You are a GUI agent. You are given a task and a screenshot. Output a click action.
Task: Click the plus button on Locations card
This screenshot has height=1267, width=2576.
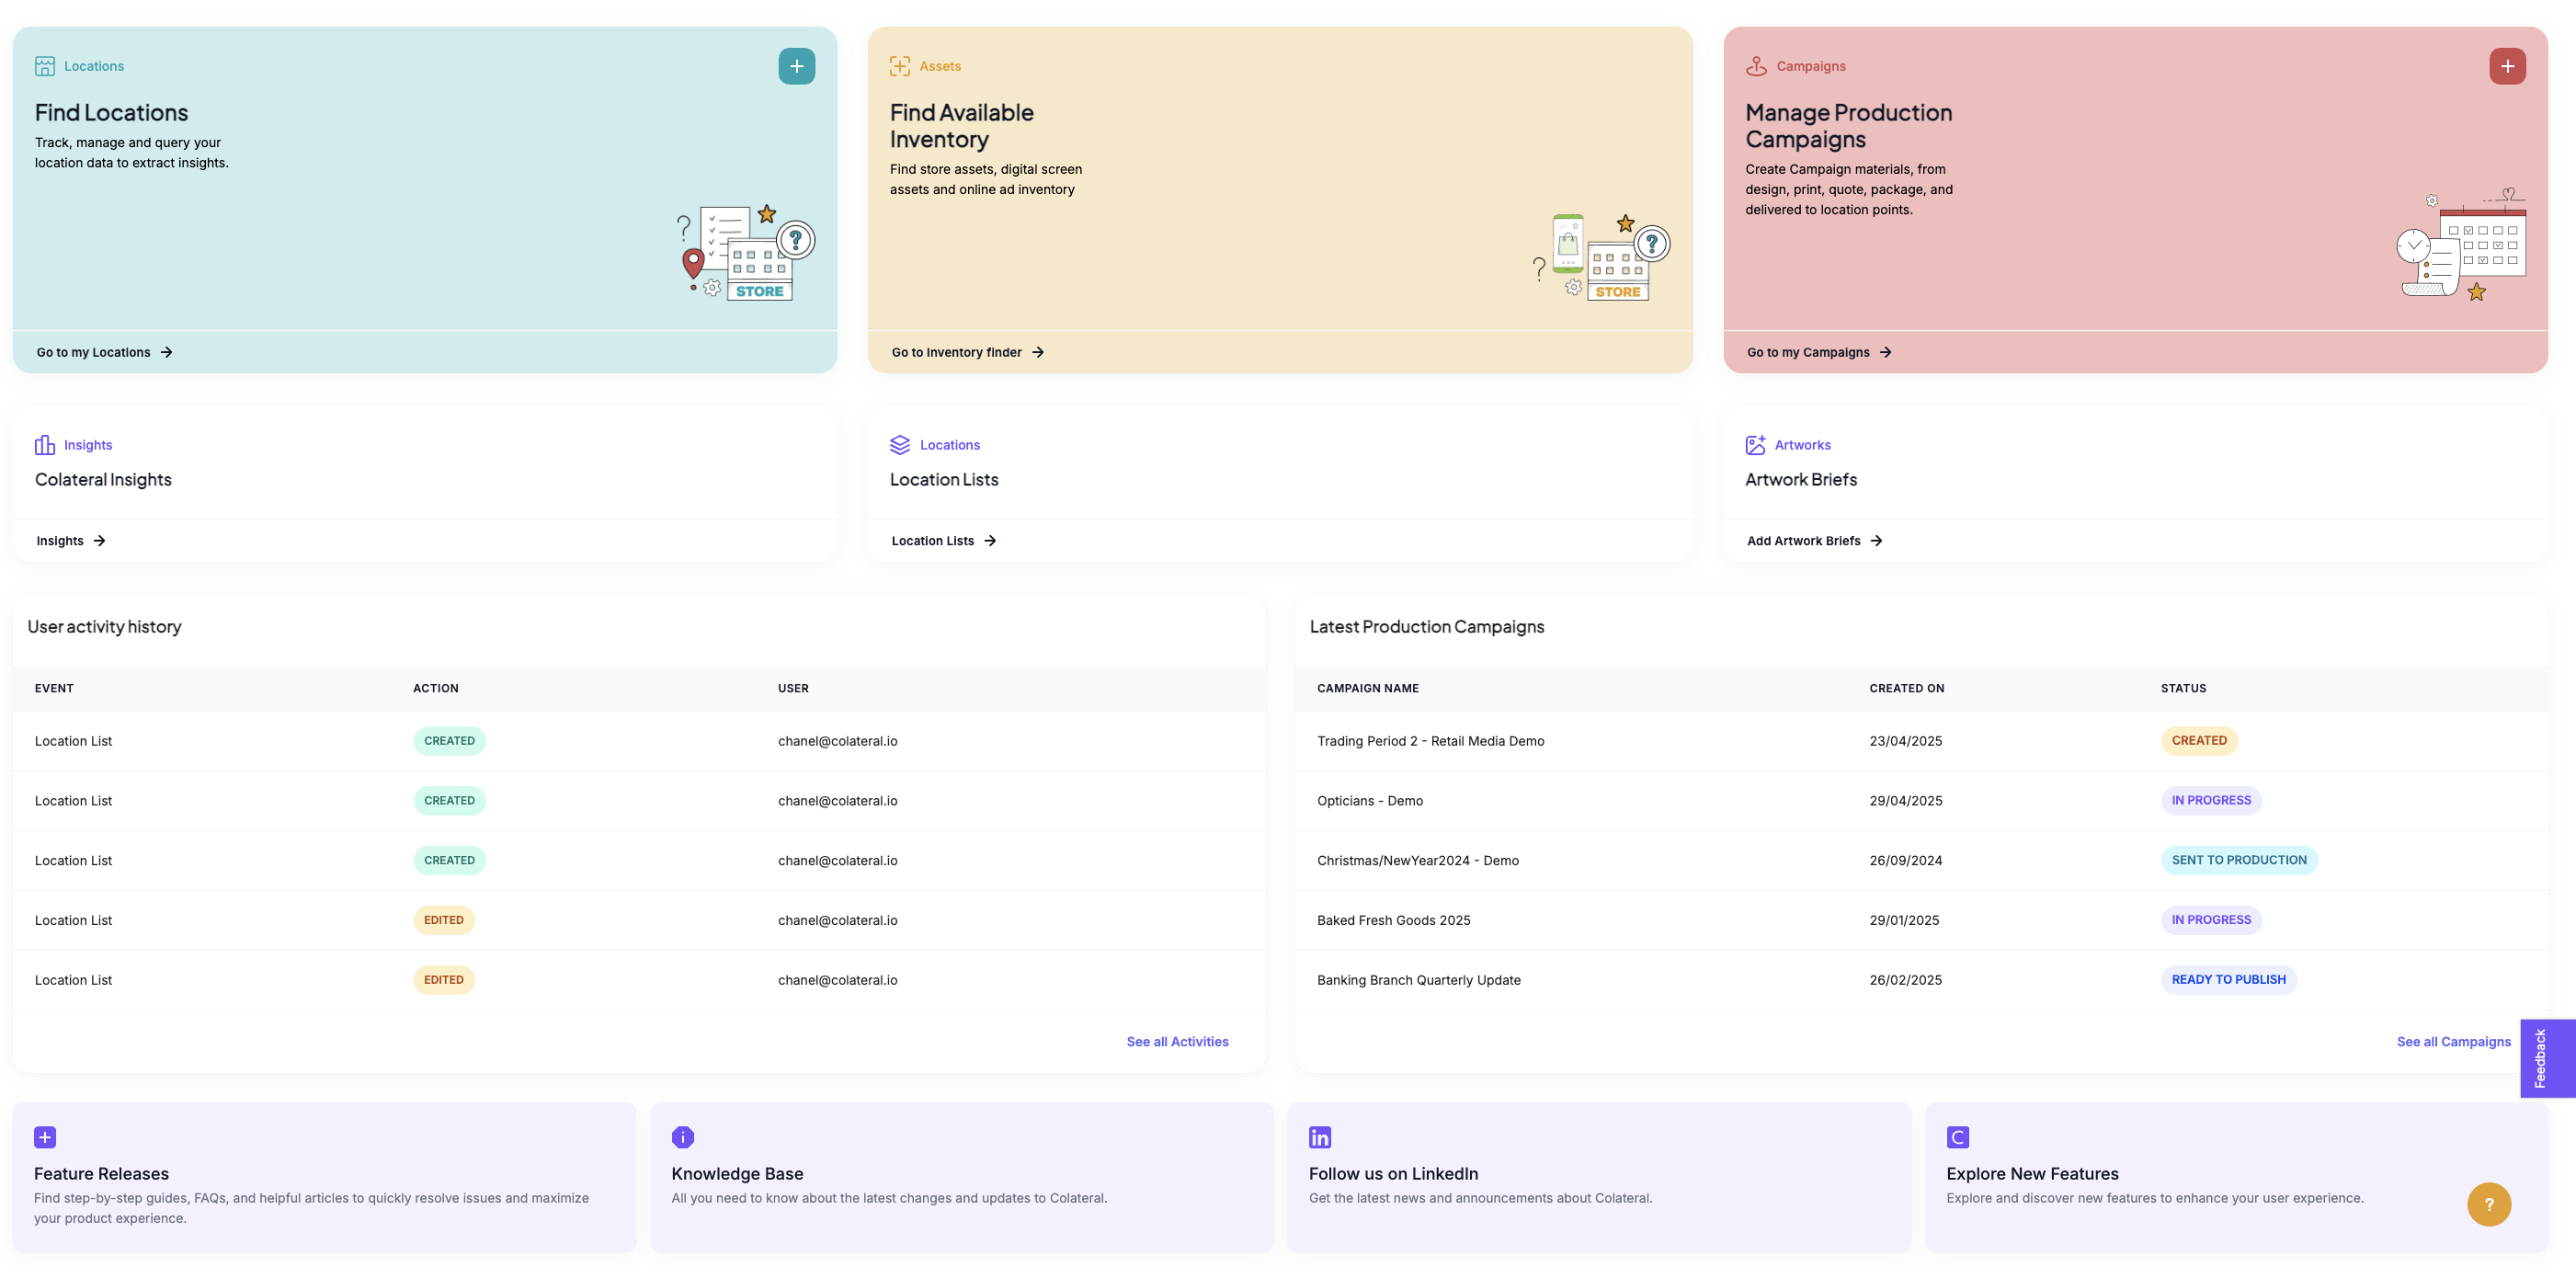point(796,66)
